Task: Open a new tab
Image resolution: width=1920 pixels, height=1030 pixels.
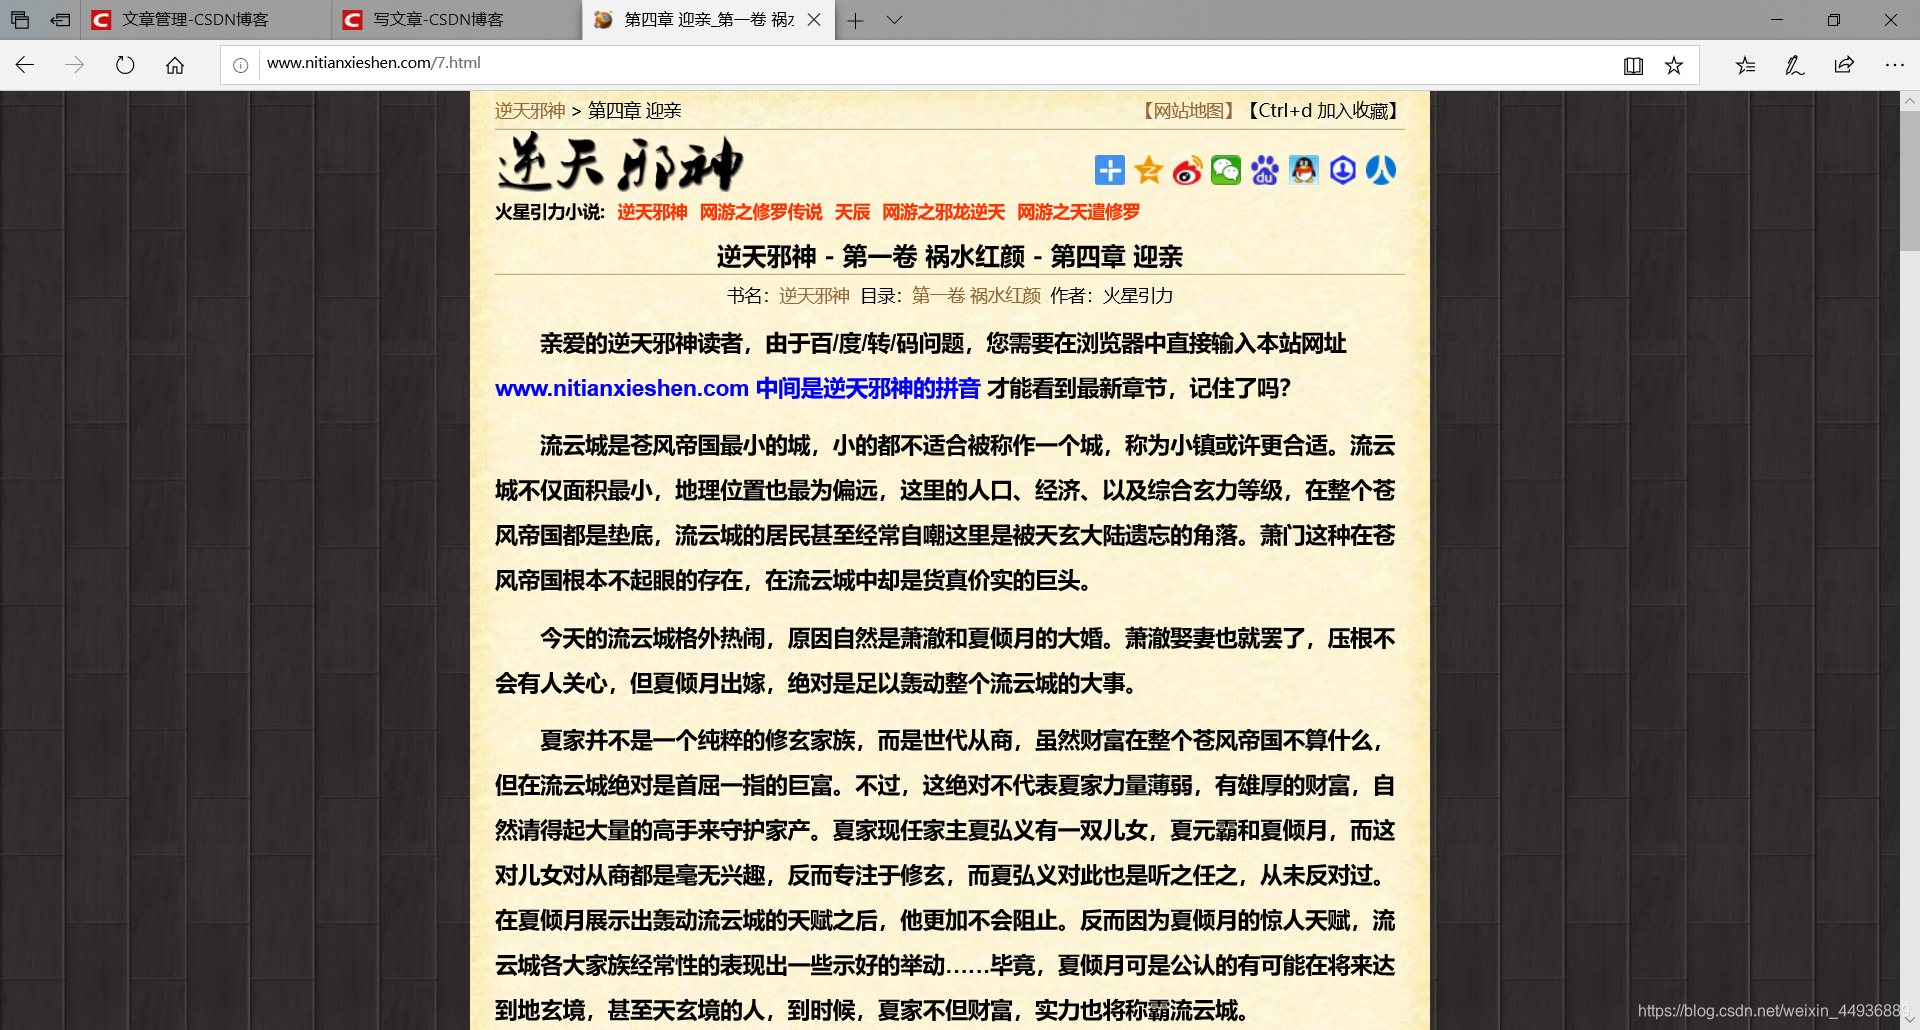Action: click(x=855, y=20)
